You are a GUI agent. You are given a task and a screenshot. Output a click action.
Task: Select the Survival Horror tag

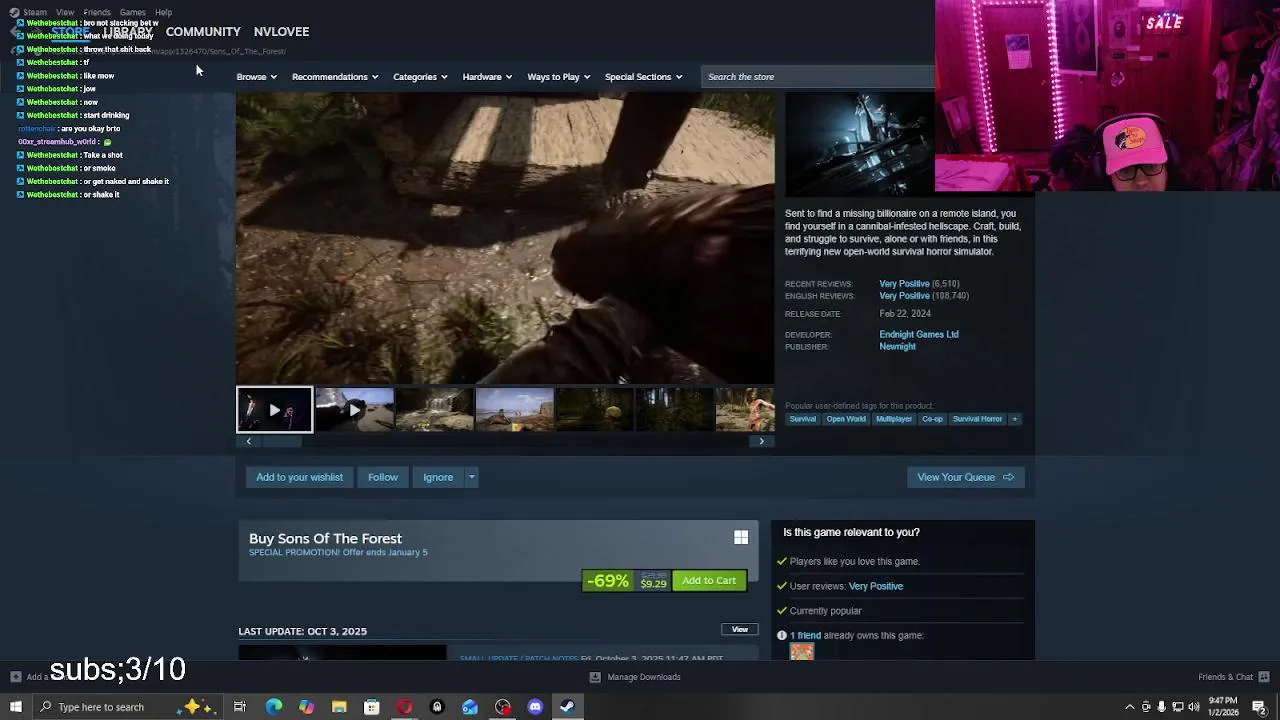pos(977,419)
